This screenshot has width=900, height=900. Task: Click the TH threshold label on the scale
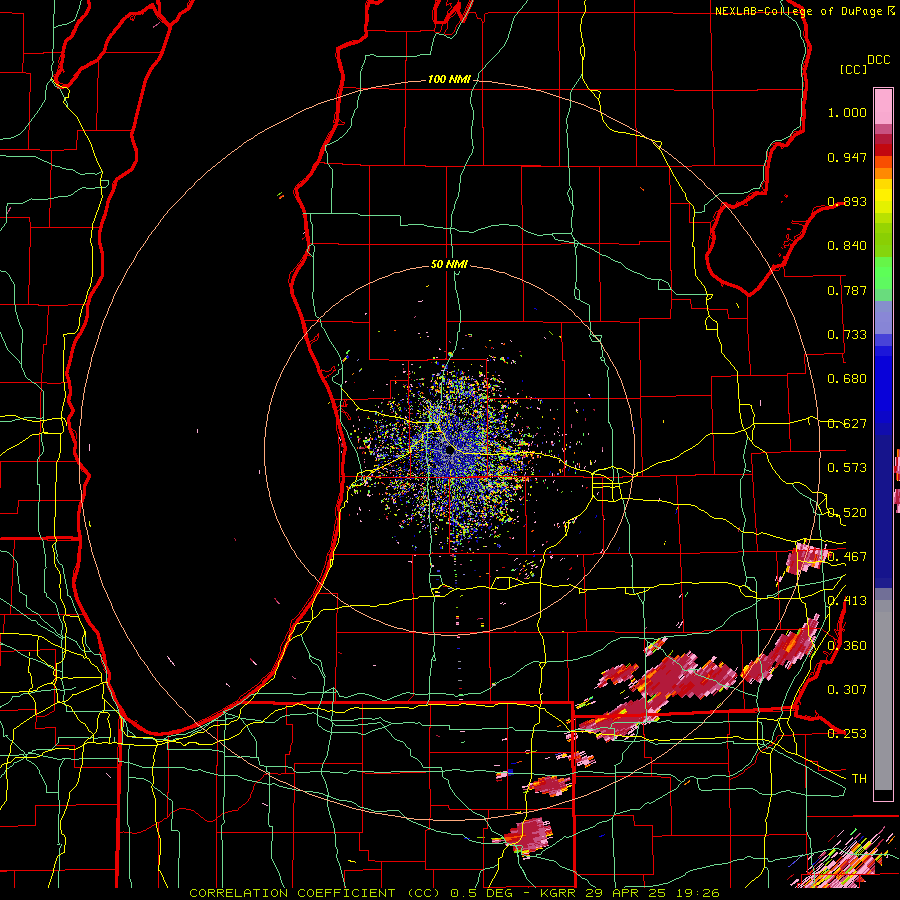859,779
